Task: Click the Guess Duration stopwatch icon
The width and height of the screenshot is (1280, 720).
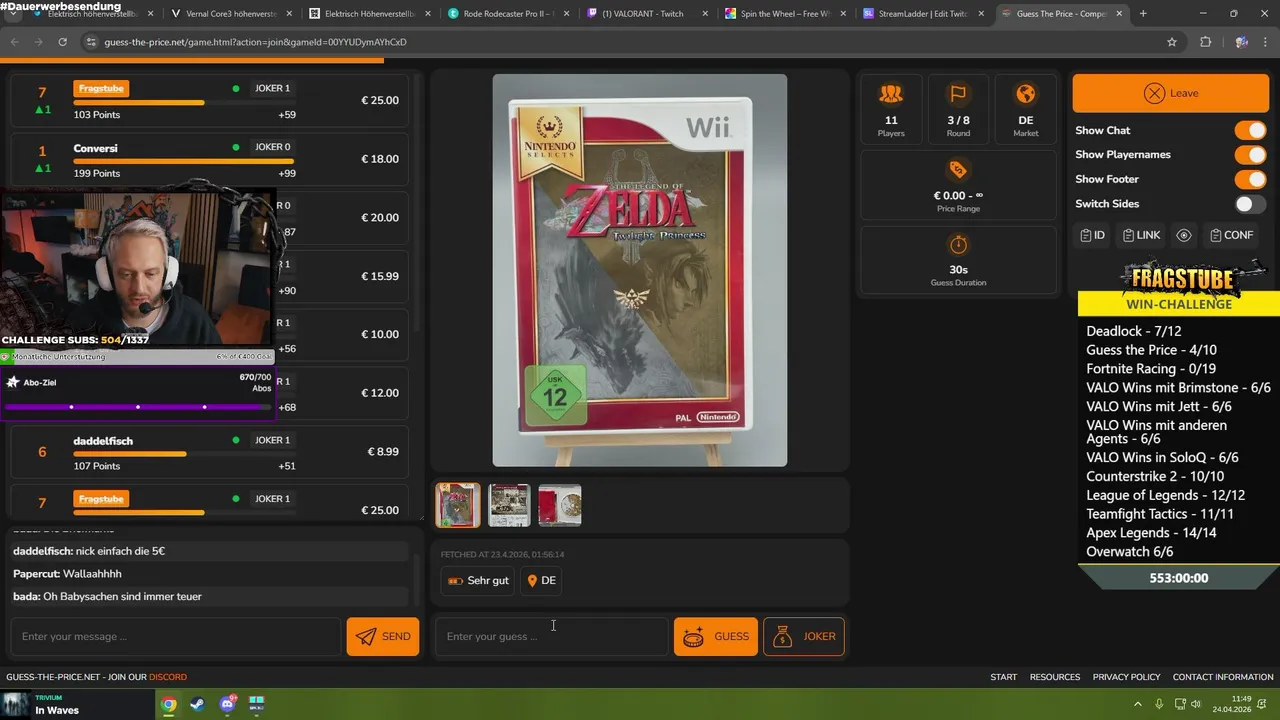Action: coord(958,245)
